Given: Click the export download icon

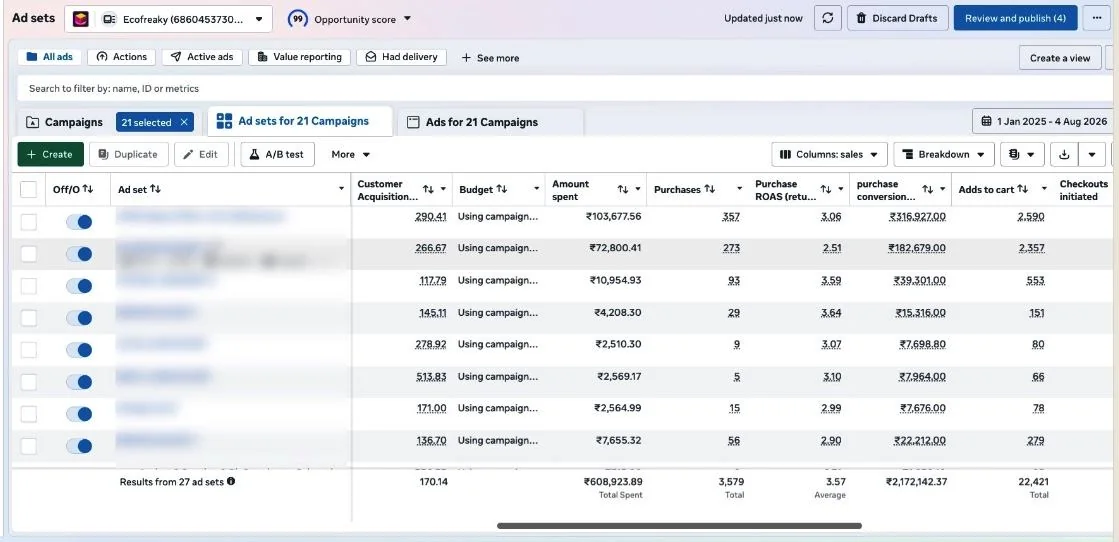Looking at the screenshot, I should coord(1064,154).
